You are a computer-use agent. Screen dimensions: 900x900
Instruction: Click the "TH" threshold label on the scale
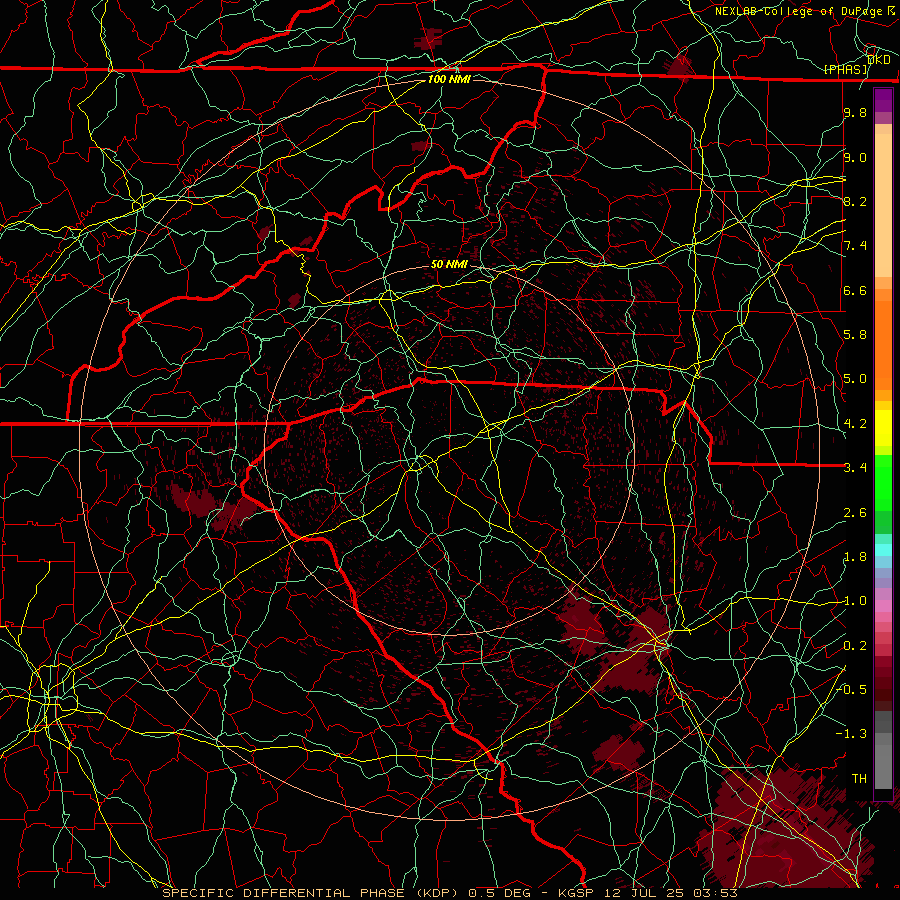[859, 778]
